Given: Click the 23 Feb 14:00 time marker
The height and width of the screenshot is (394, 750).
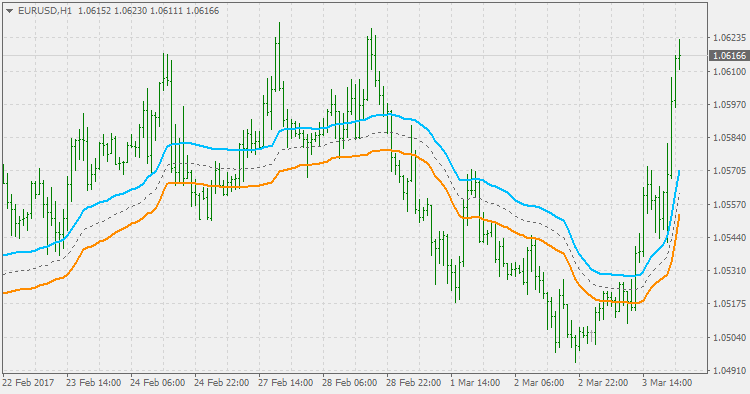Looking at the screenshot, I should (x=93, y=383).
